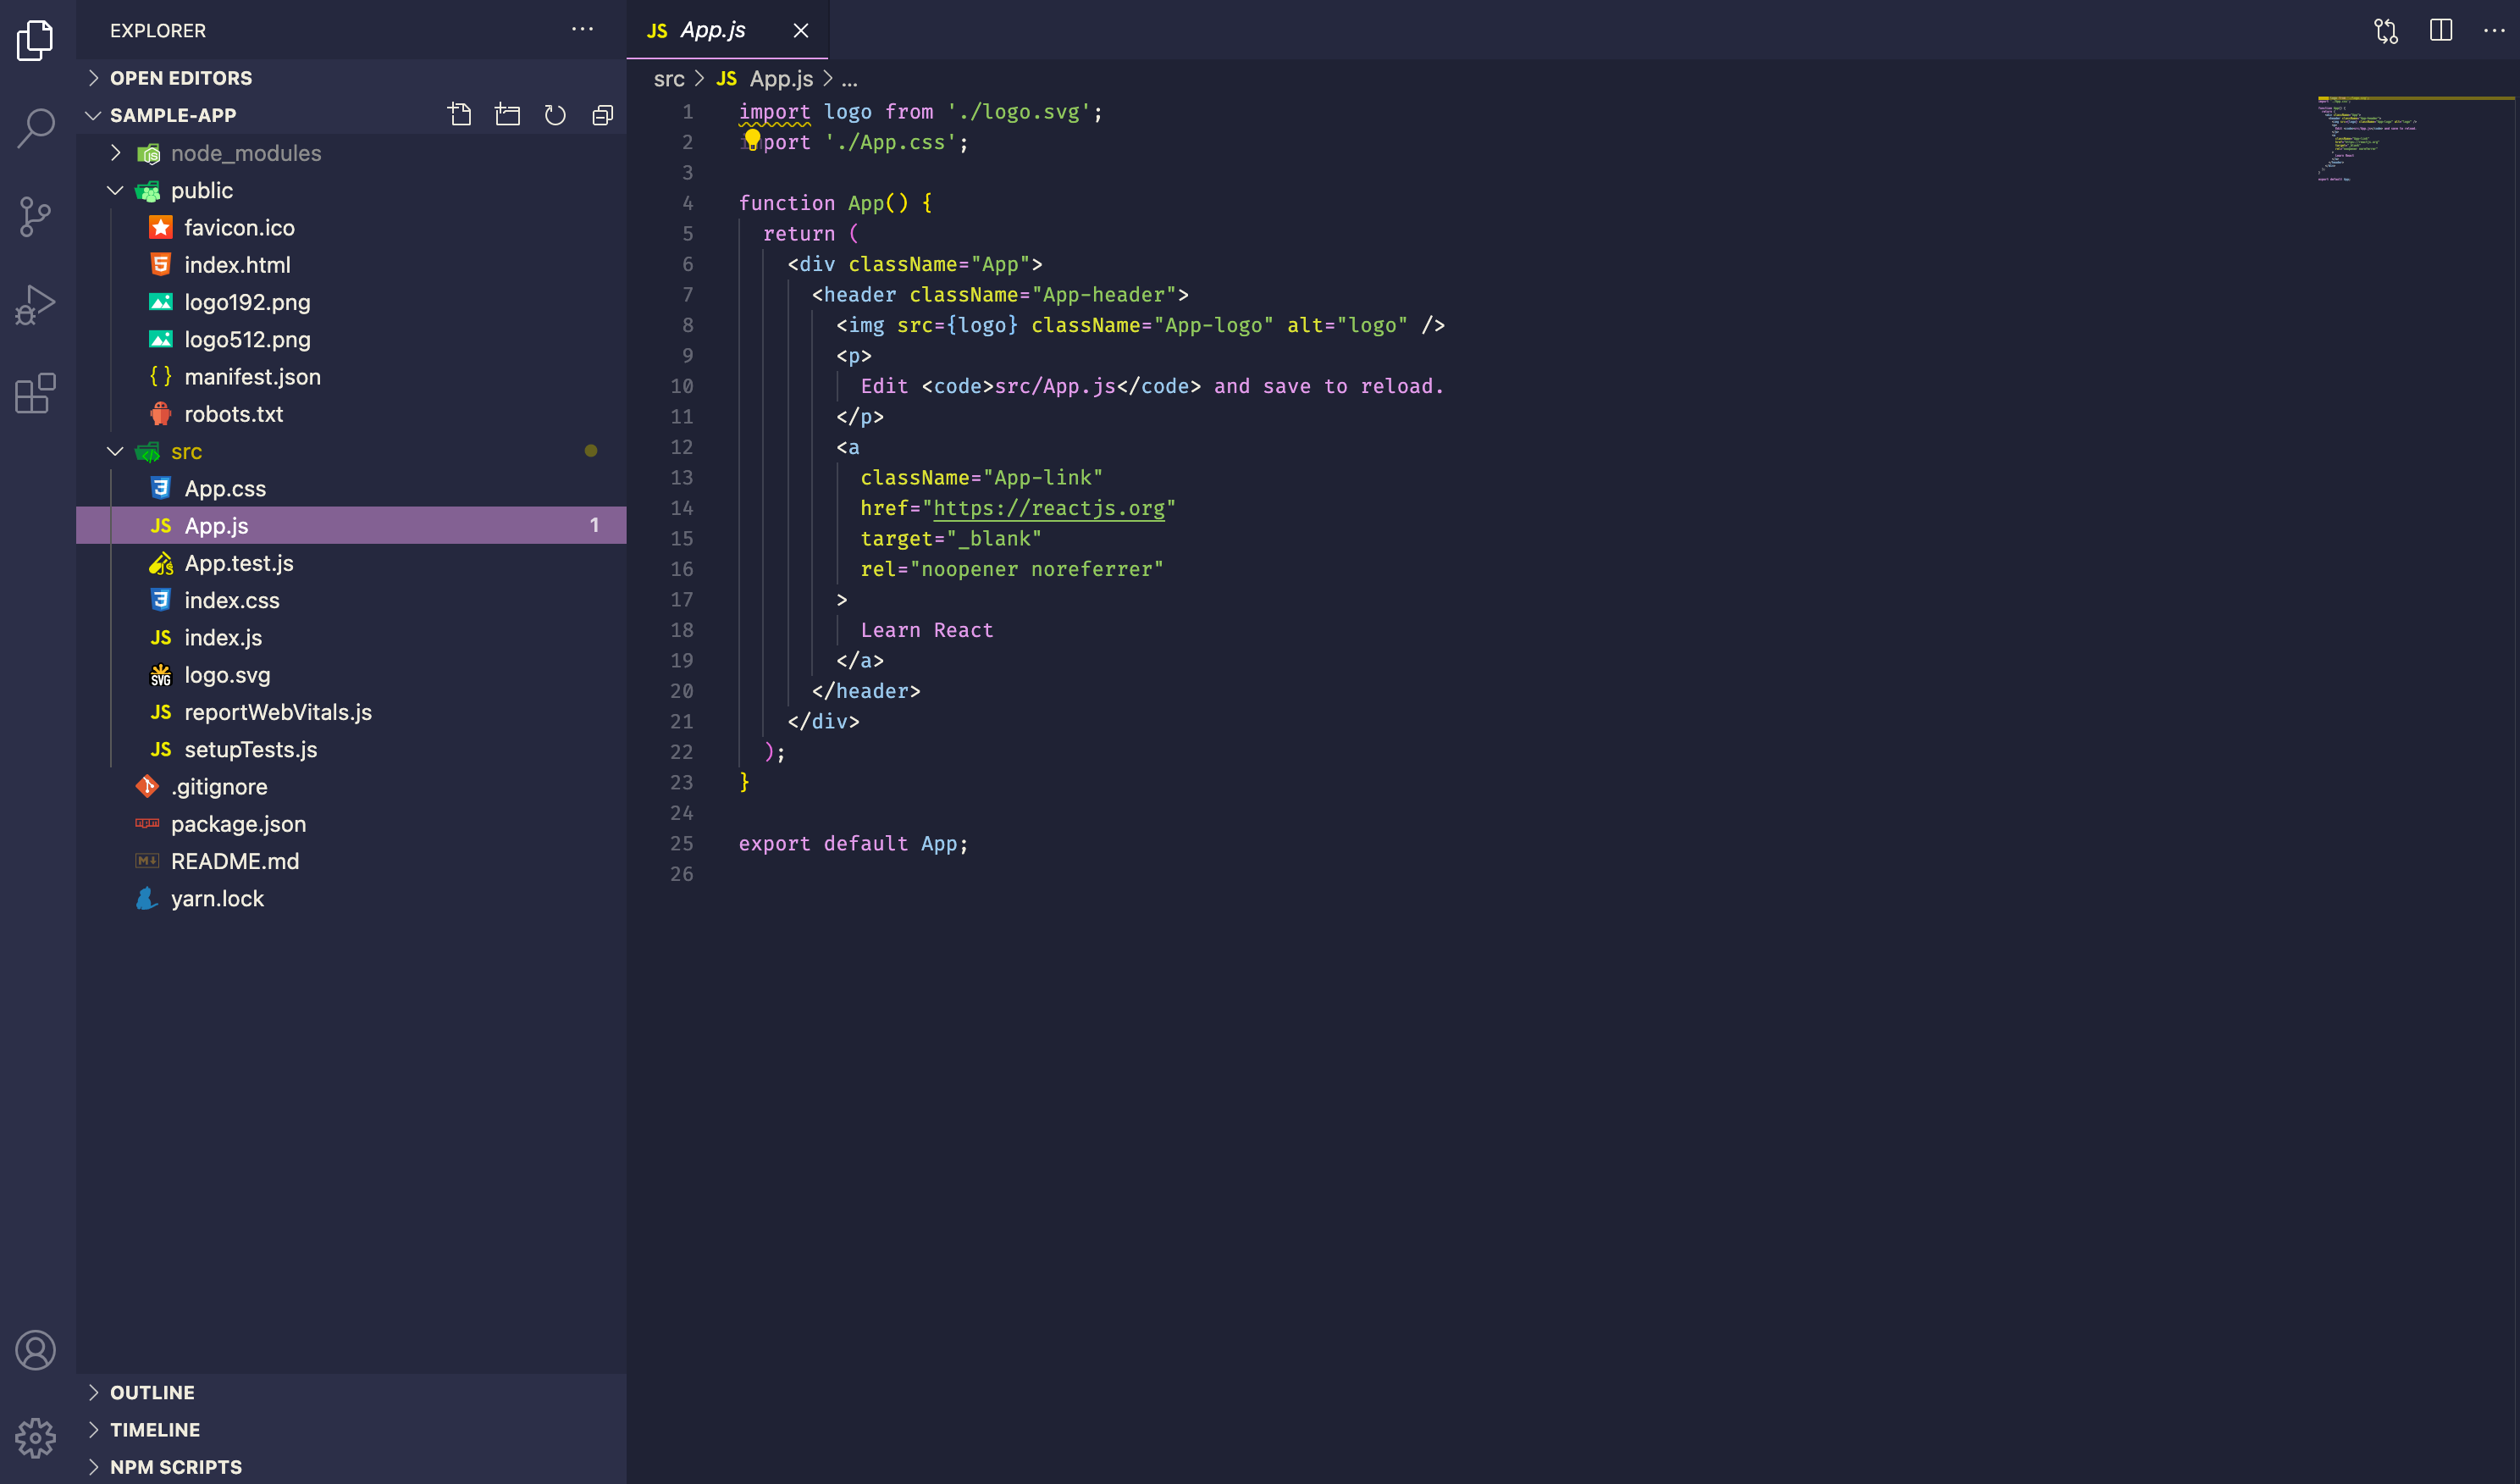This screenshot has height=1484, width=2520.
Task: Open the Manage gear settings menu
Action: [36, 1437]
